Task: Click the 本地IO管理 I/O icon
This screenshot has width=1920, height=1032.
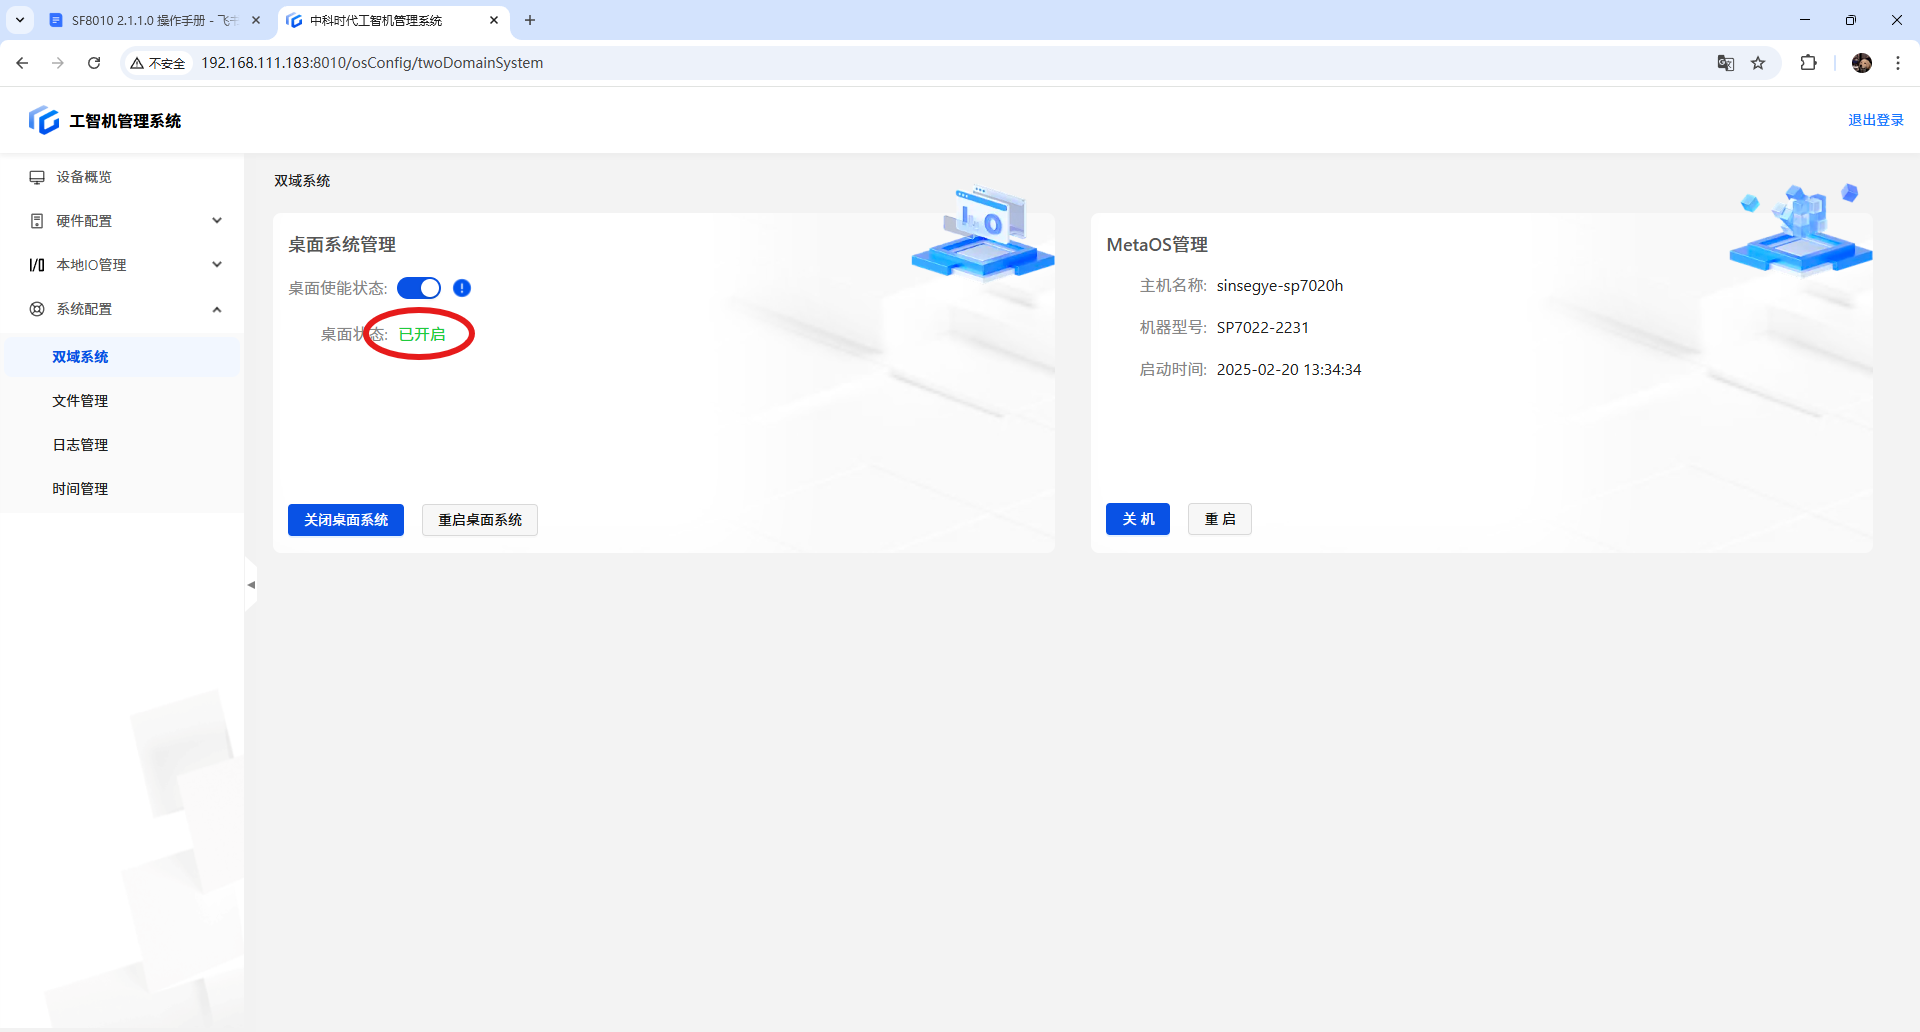Action: click(37, 265)
